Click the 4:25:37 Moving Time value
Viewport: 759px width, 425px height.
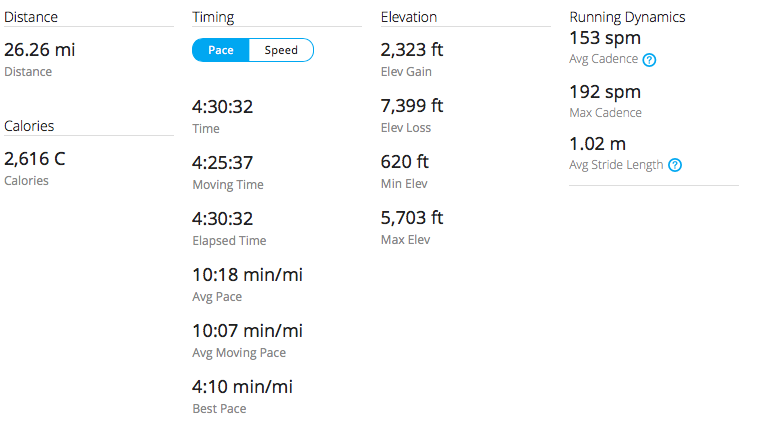point(222,163)
